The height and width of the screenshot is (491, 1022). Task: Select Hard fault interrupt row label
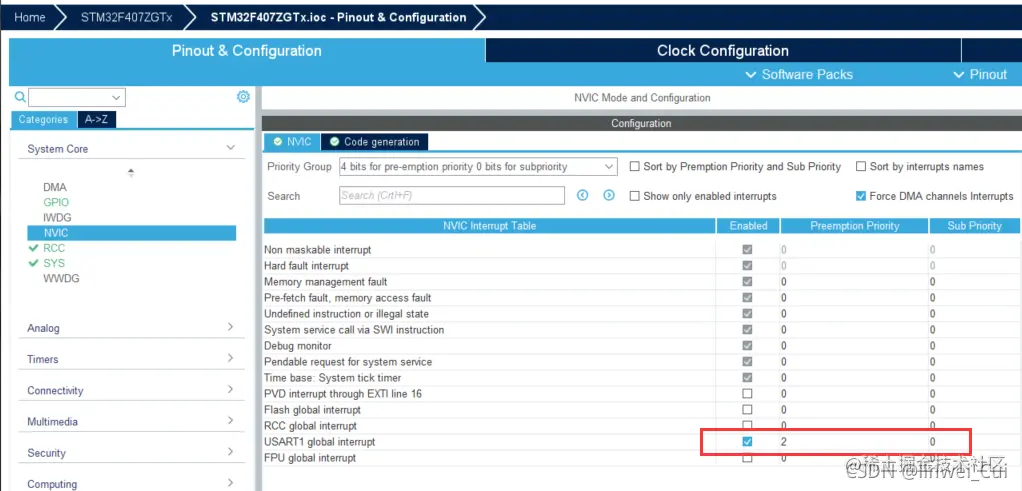pyautogui.click(x=306, y=266)
